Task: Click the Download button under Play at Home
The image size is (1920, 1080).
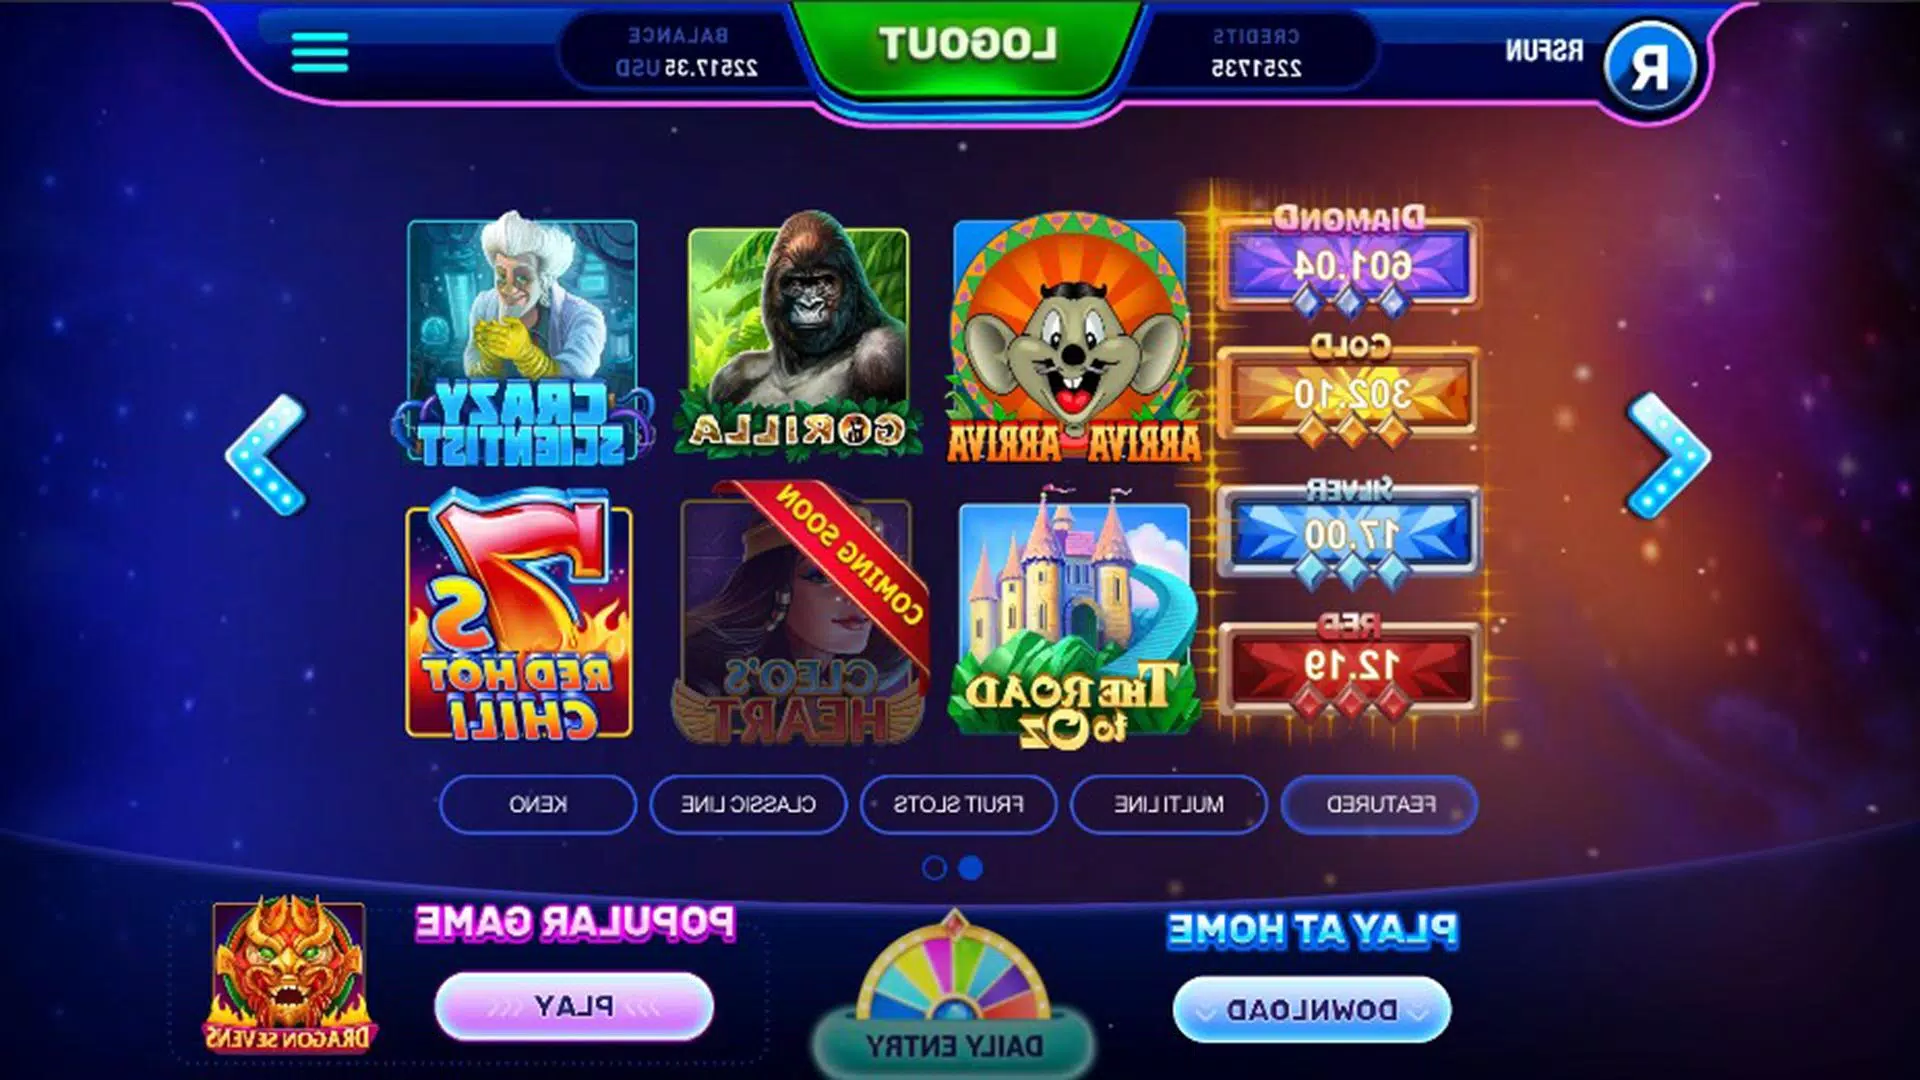Action: point(1311,1010)
